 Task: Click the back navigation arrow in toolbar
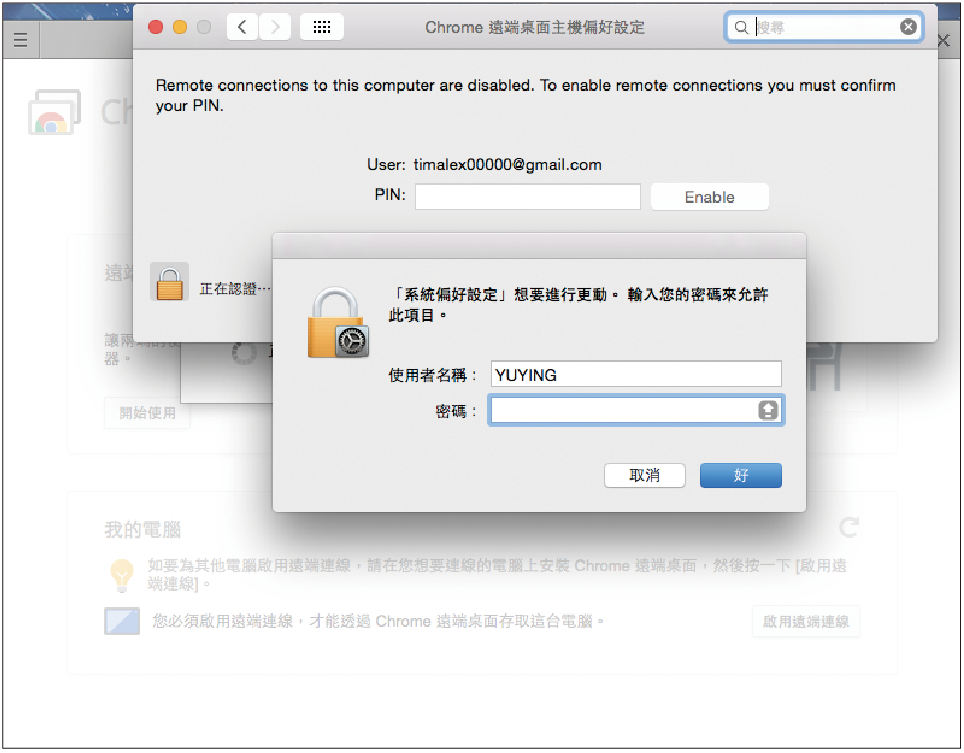pyautogui.click(x=242, y=27)
